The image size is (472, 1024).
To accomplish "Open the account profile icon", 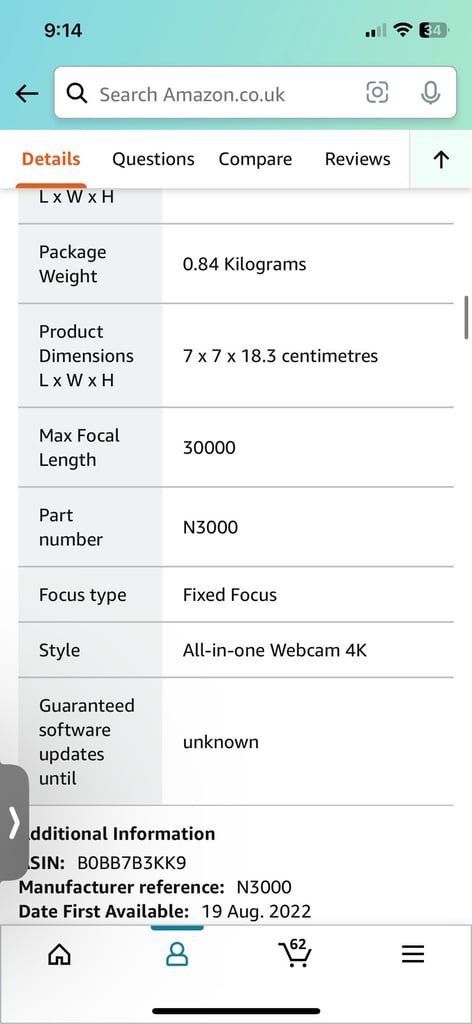I will pos(177,955).
